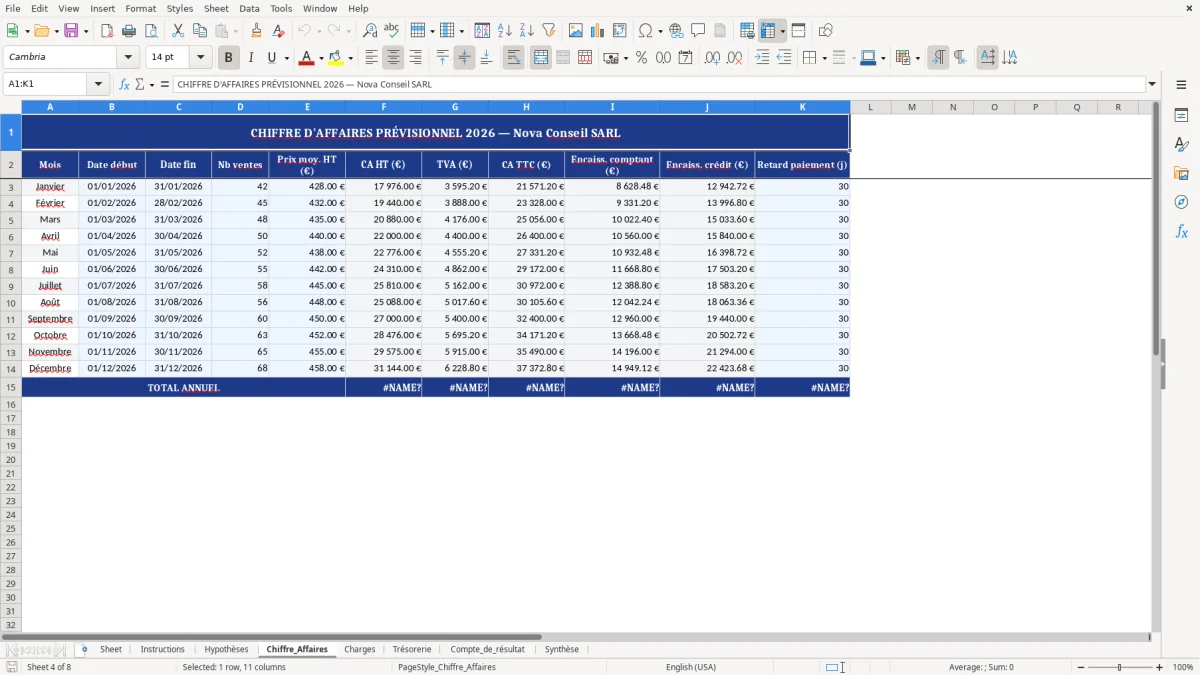
Task: Format cells as percent
Action: click(642, 58)
